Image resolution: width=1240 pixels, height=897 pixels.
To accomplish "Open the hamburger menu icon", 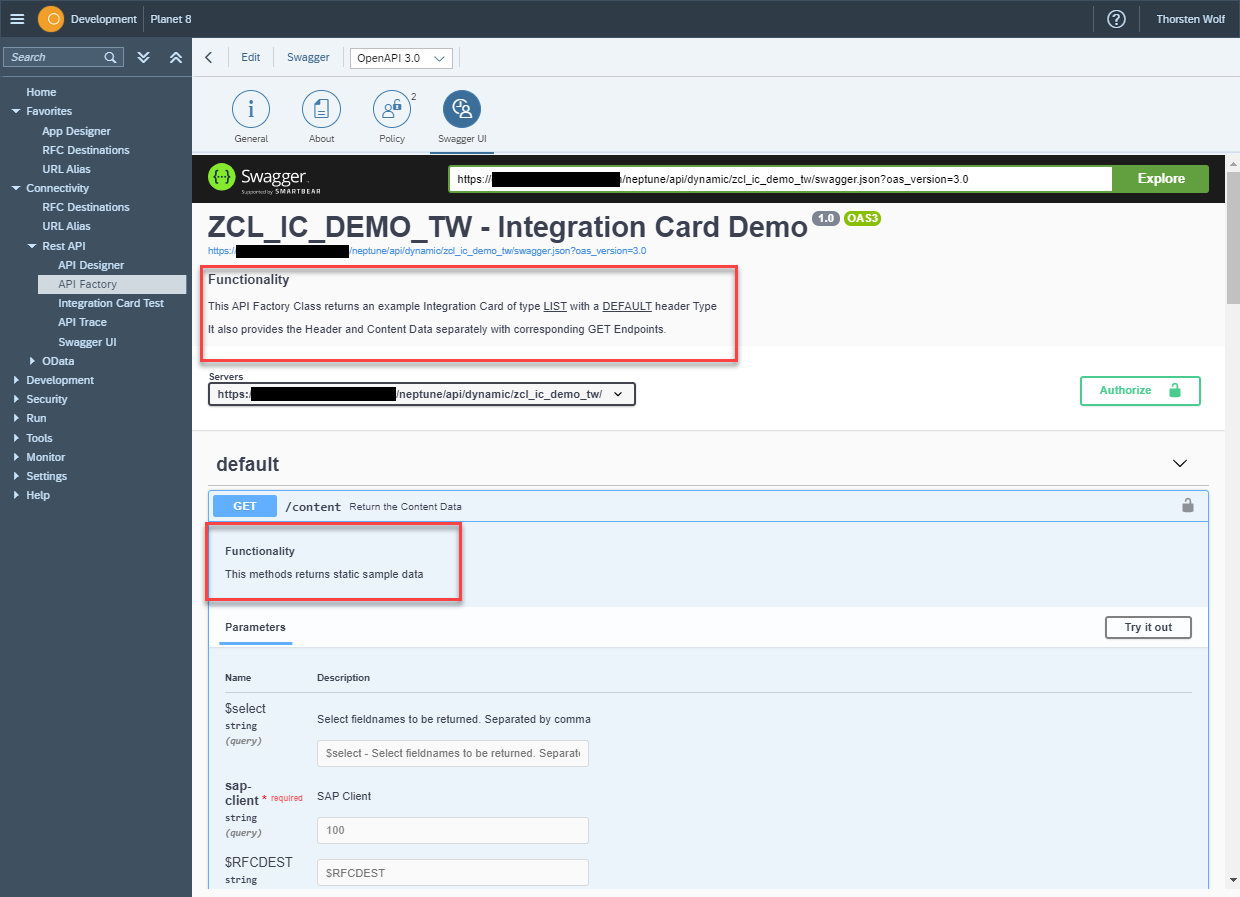I will click(x=17, y=19).
